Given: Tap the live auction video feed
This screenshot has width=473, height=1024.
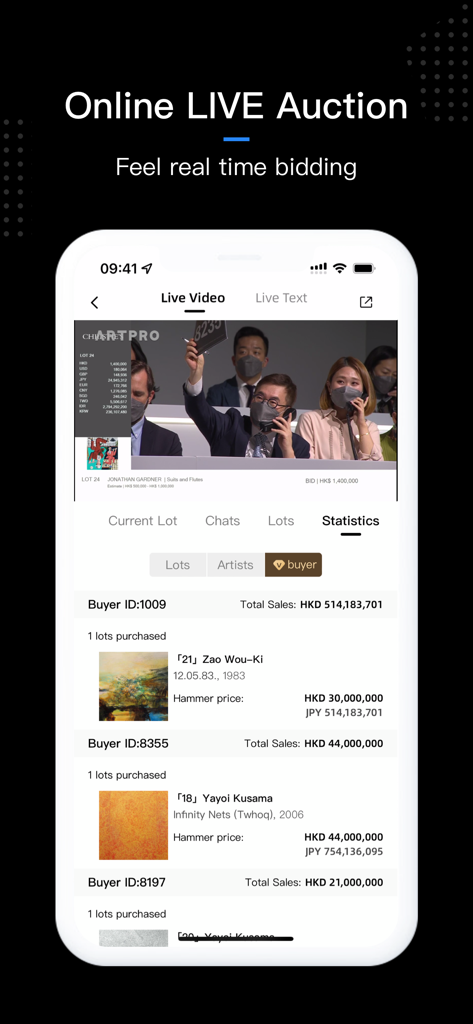Looking at the screenshot, I should point(236,410).
